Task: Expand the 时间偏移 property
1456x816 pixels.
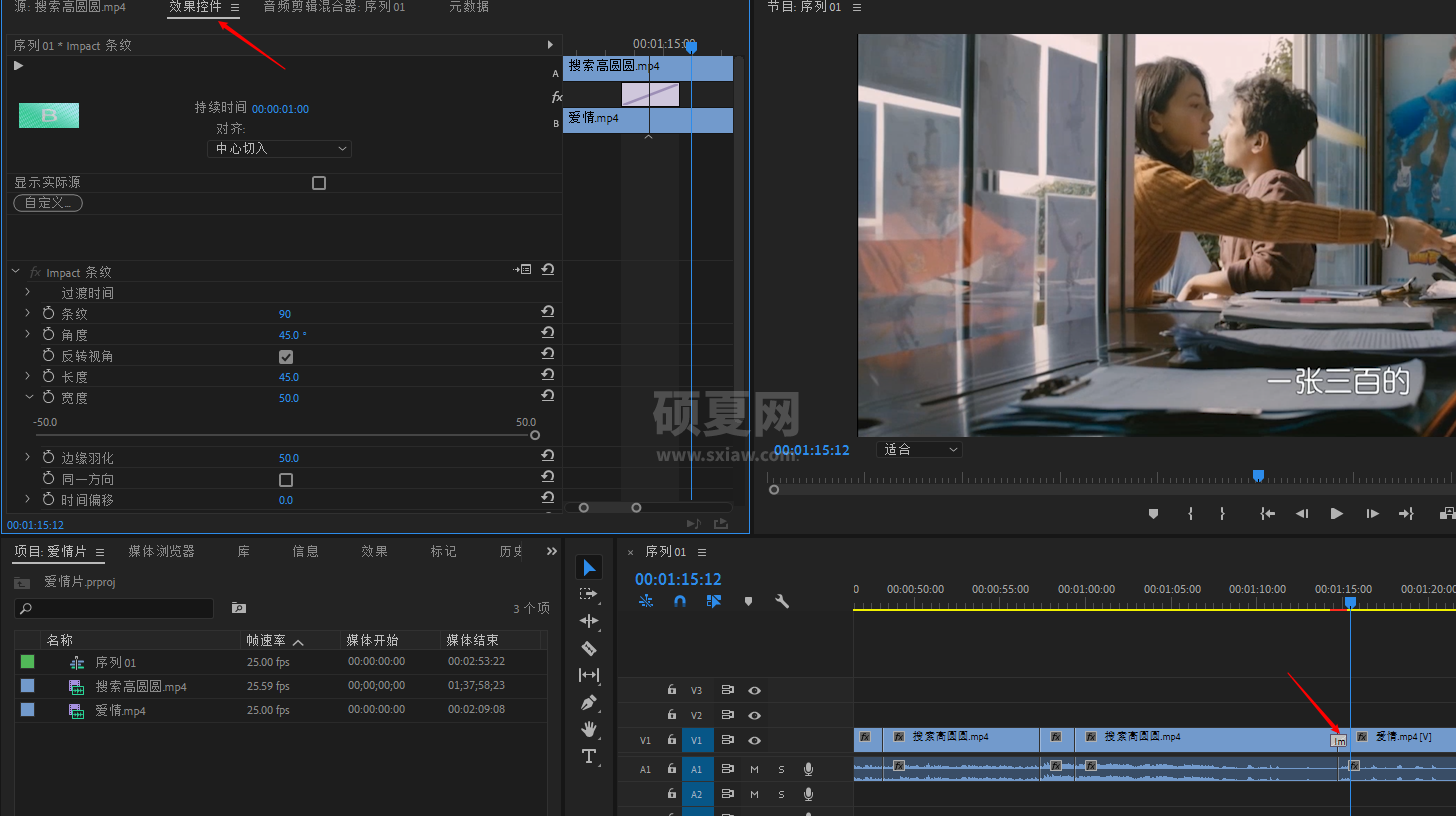Action: pos(28,499)
